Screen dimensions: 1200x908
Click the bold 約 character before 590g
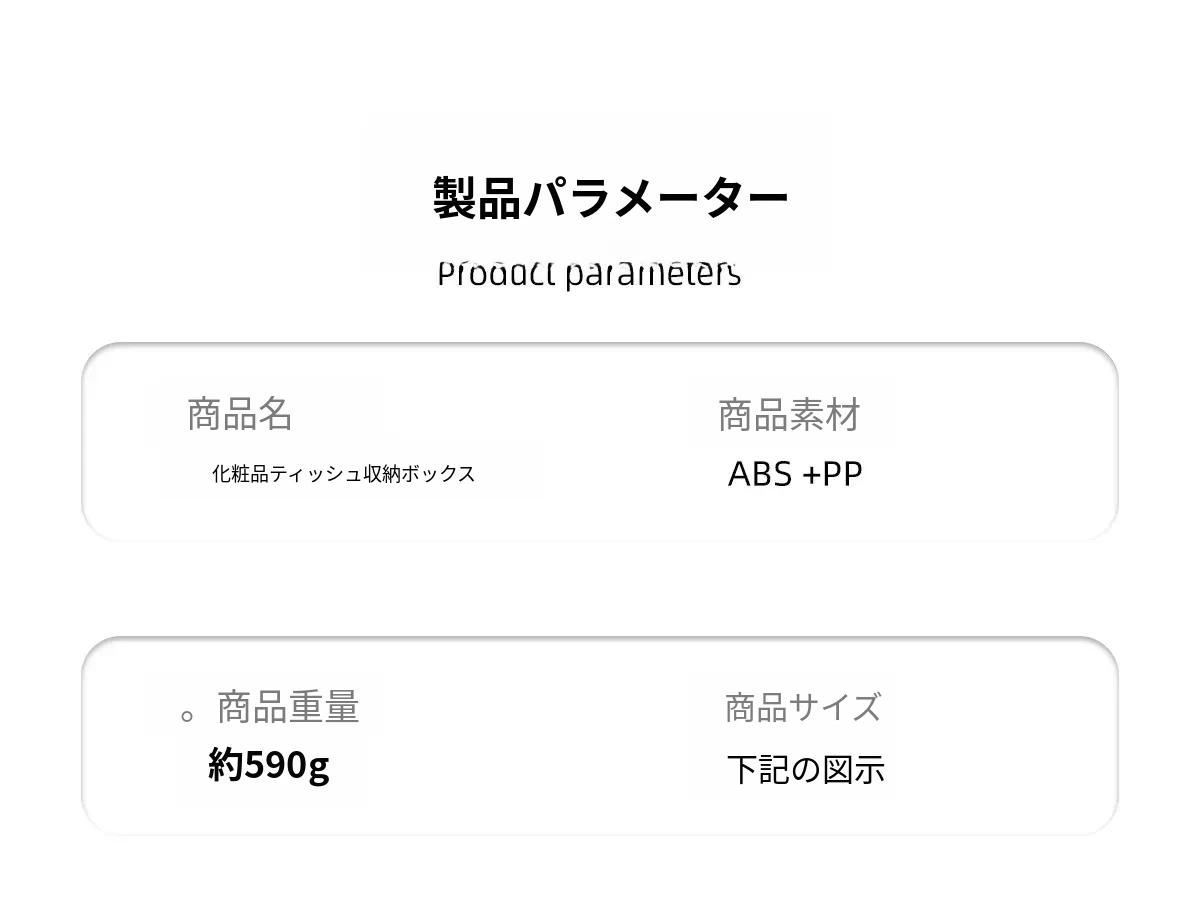[x=226, y=765]
